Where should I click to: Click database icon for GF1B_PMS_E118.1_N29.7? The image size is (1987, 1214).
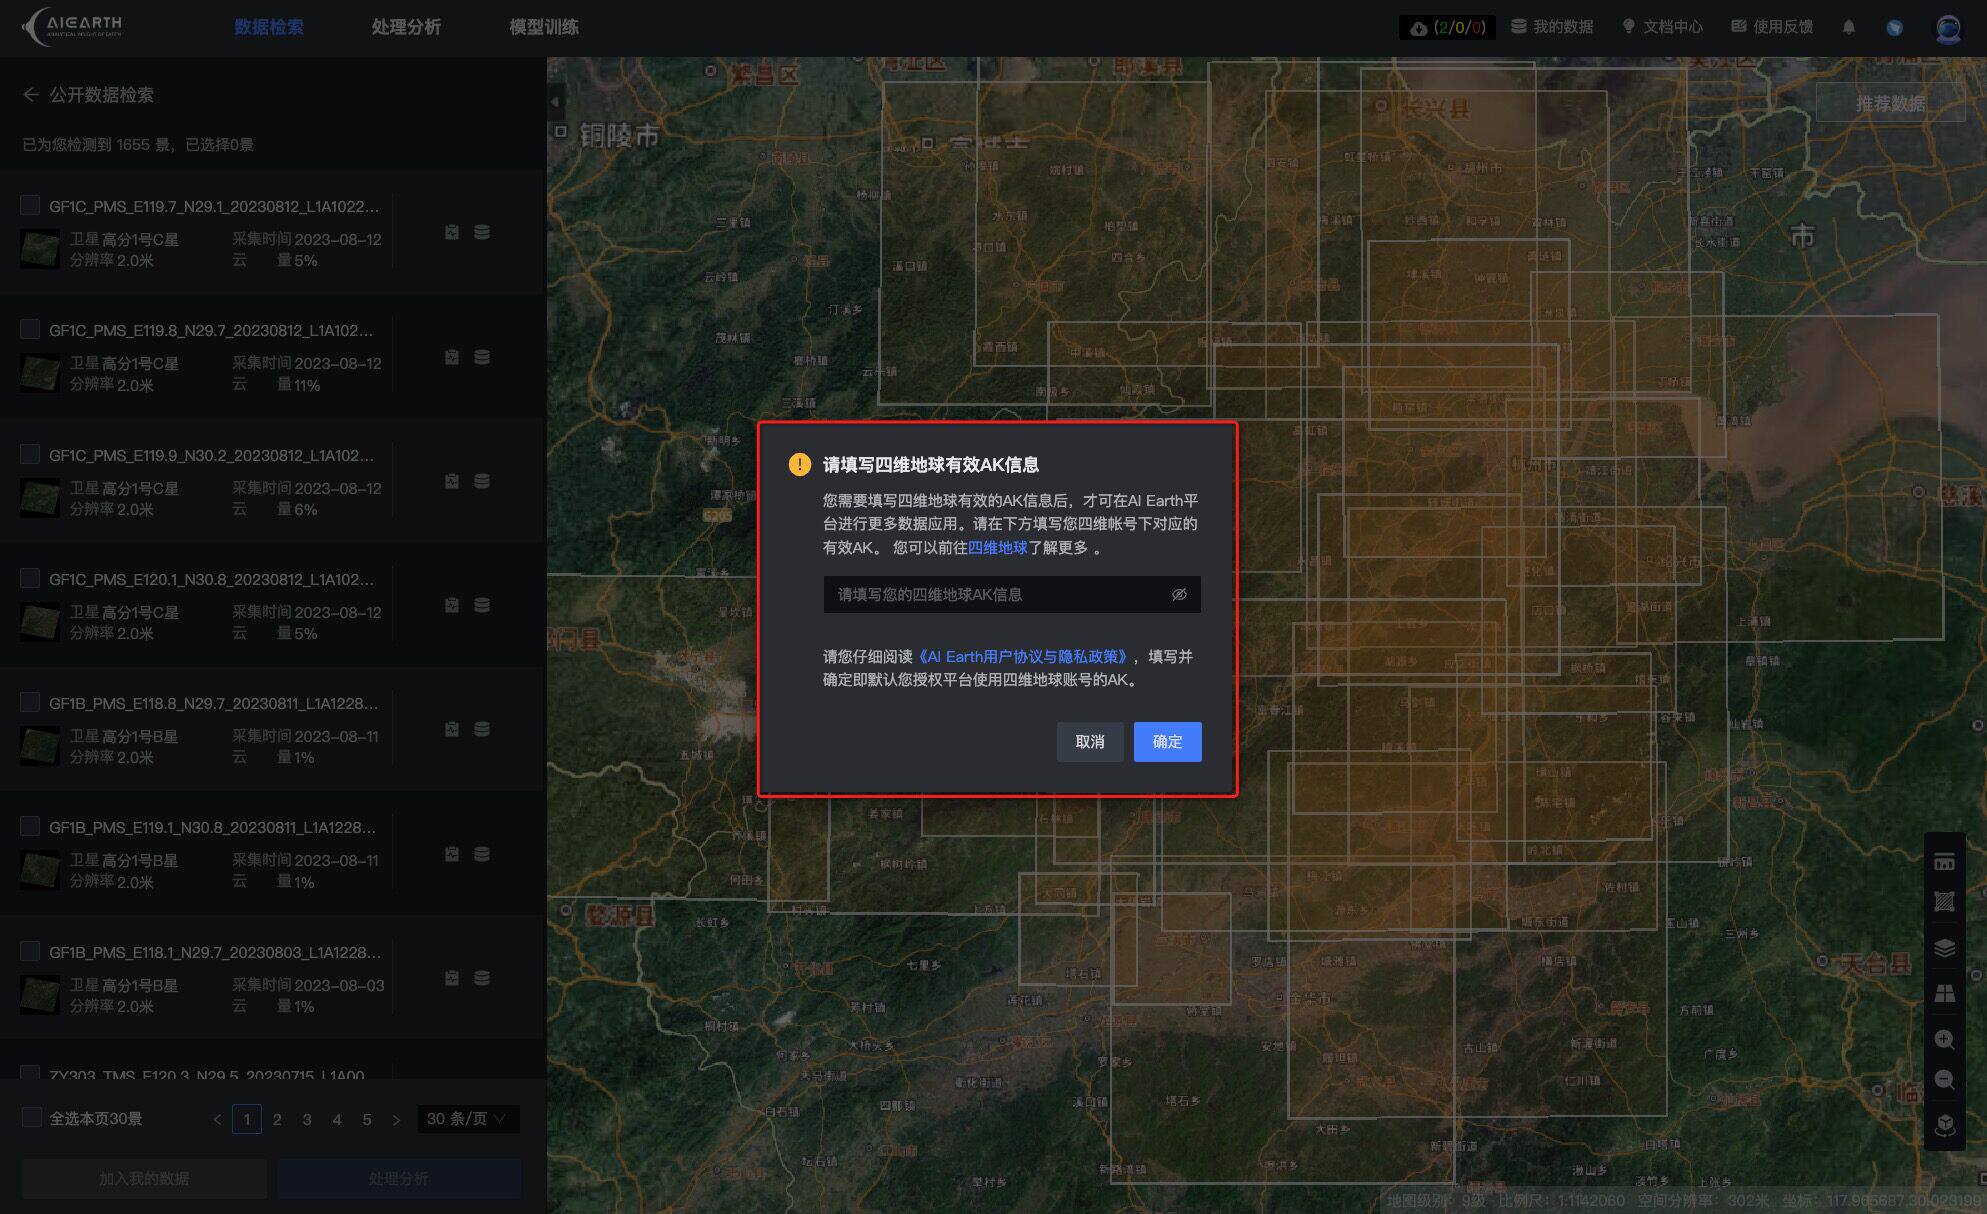coord(482,978)
